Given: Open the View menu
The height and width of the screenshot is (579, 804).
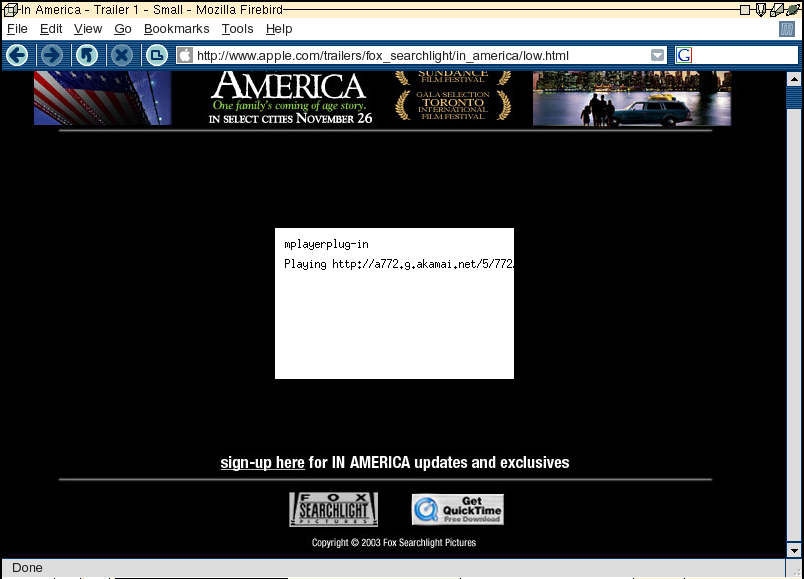Looking at the screenshot, I should pos(88,29).
